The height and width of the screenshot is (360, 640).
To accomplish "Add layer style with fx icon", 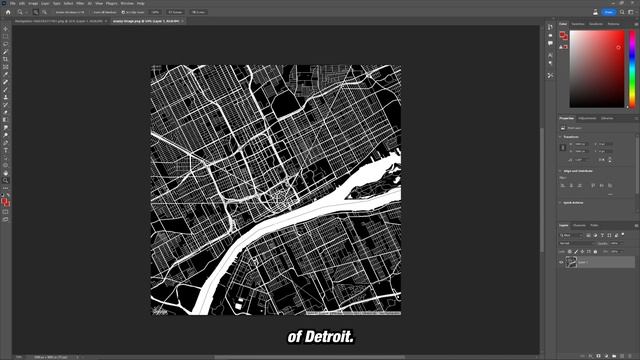I will 591,356.
